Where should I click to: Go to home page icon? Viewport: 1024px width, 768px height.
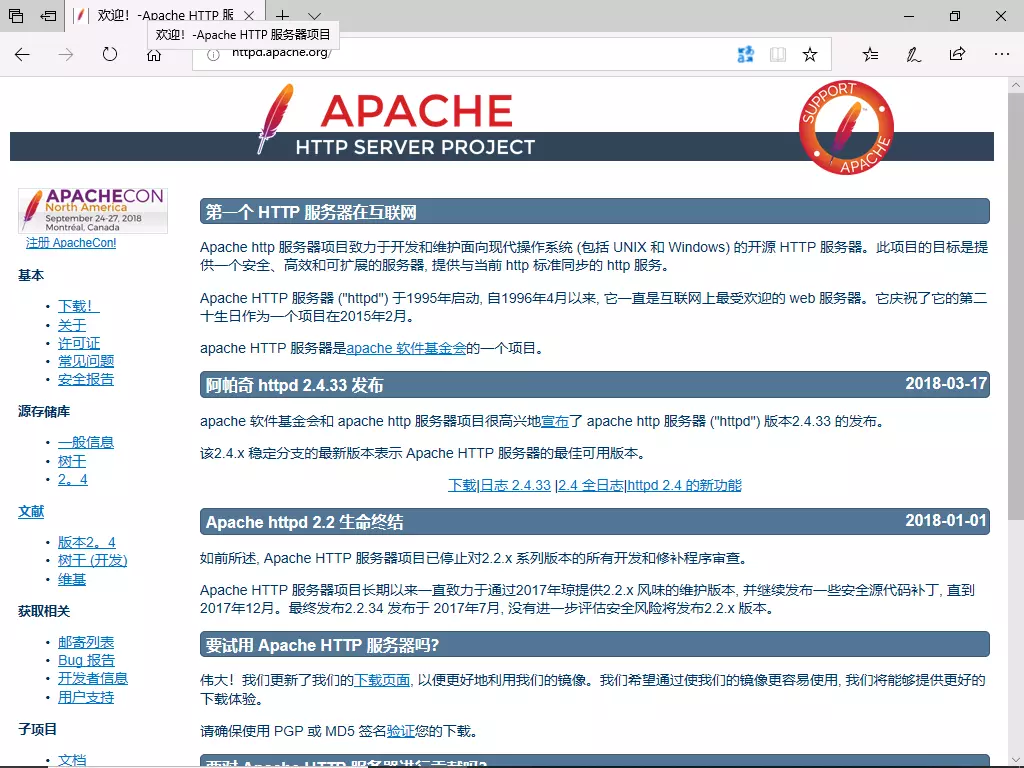click(153, 56)
